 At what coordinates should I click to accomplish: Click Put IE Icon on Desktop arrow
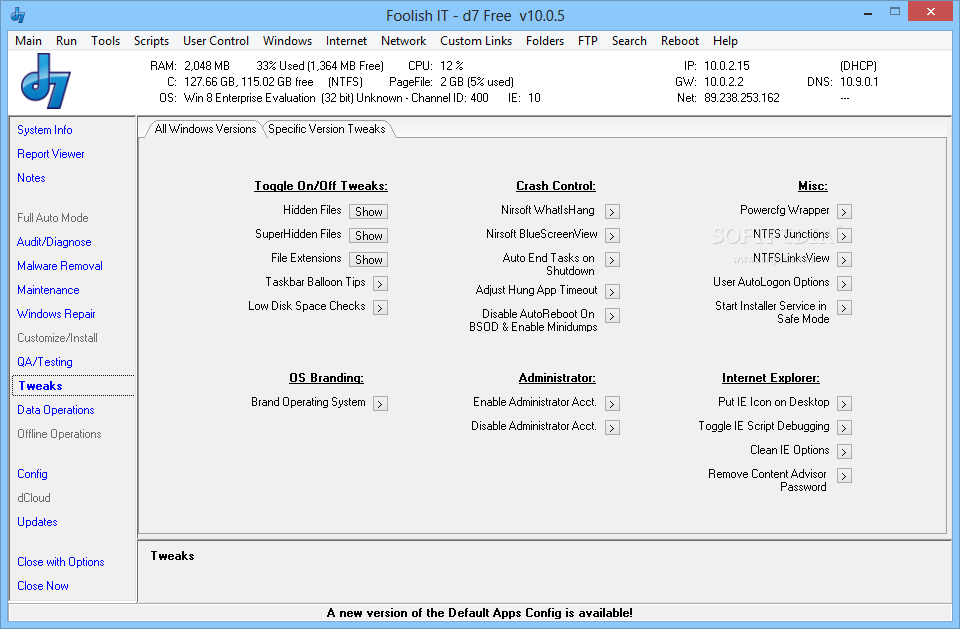pyautogui.click(x=844, y=404)
